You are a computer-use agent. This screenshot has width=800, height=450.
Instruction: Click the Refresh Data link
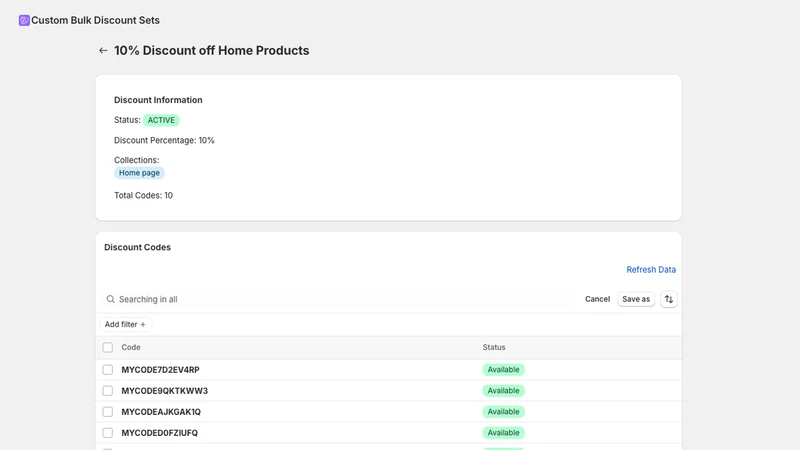(x=651, y=269)
